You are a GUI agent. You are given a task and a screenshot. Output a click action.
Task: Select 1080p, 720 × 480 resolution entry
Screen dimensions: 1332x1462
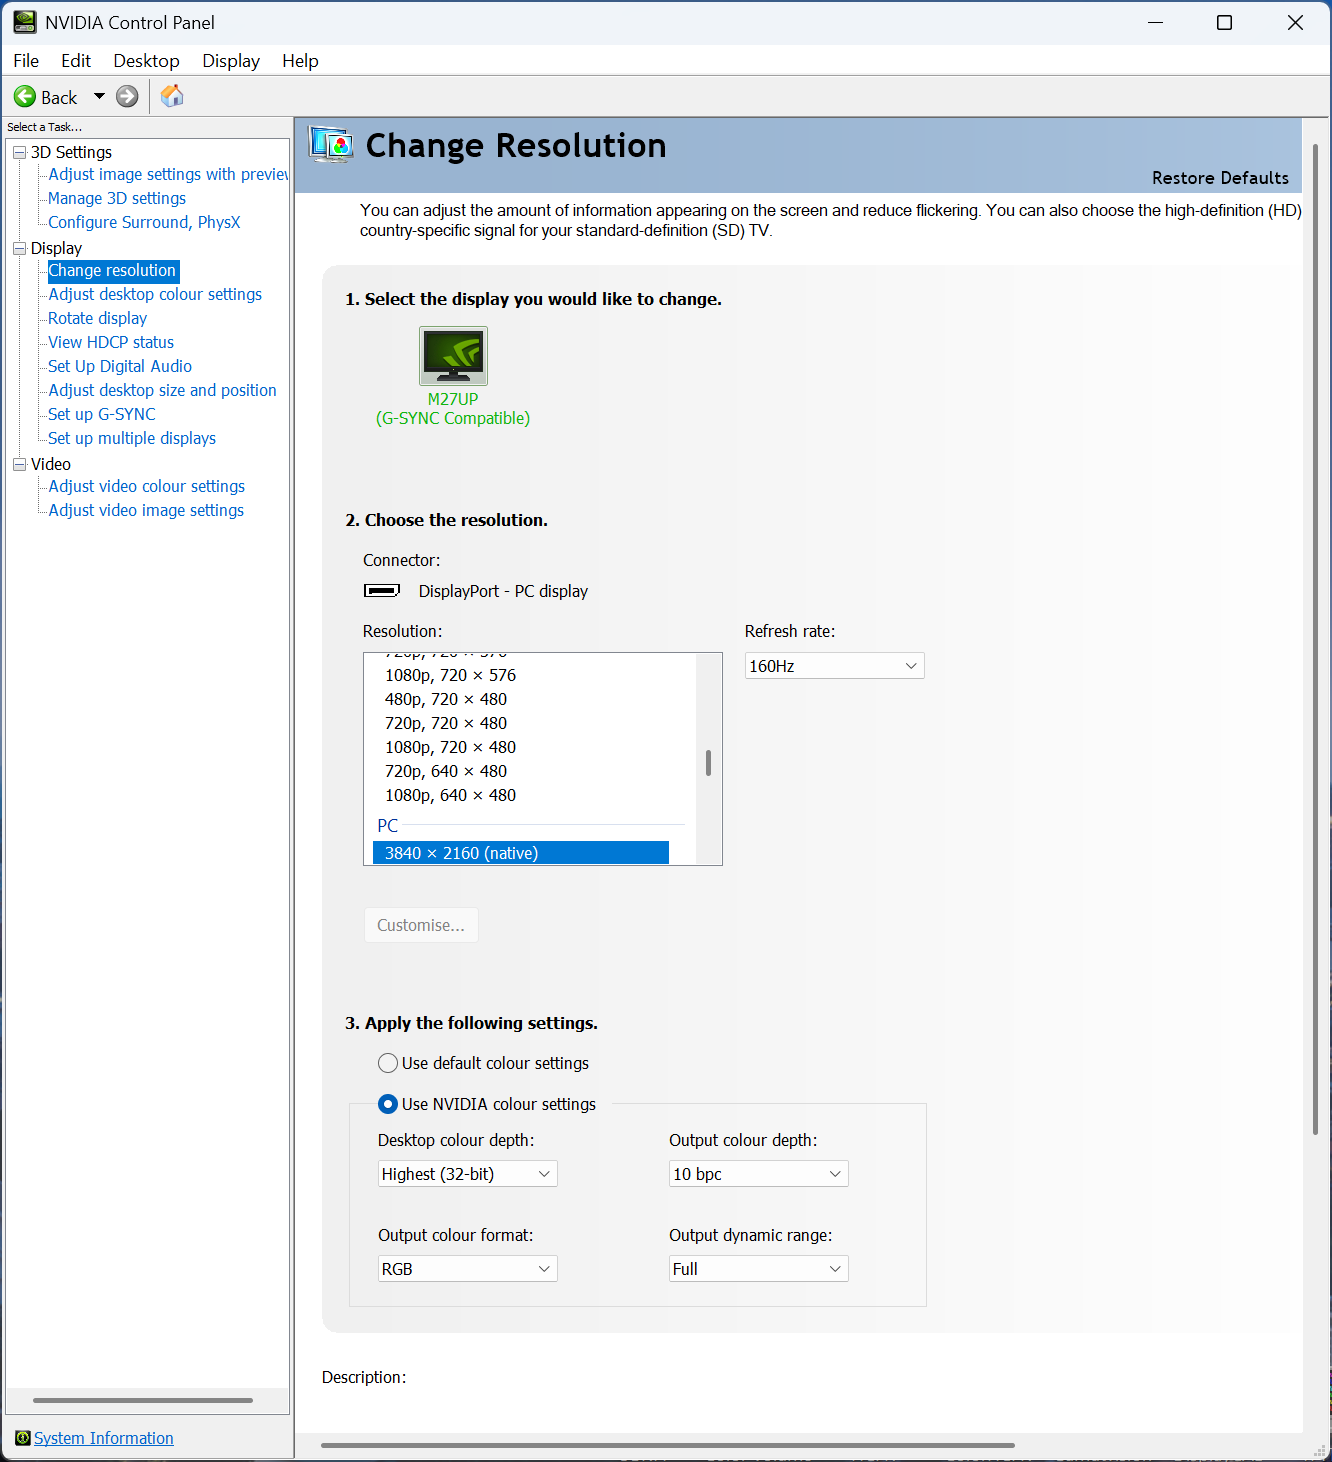tap(450, 747)
